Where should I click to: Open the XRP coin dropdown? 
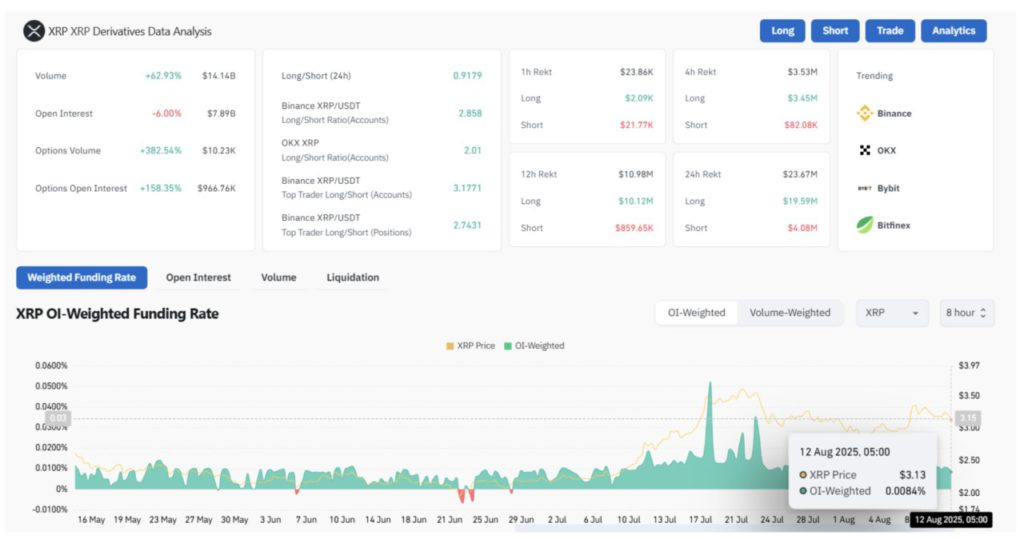pos(892,313)
